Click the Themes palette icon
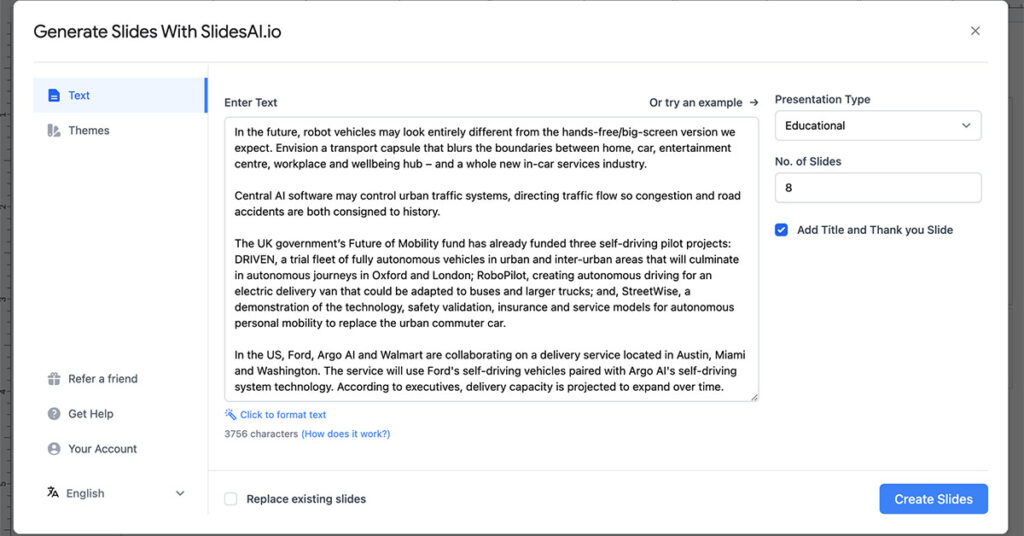Viewport: 1024px width, 536px height. pyautogui.click(x=54, y=131)
